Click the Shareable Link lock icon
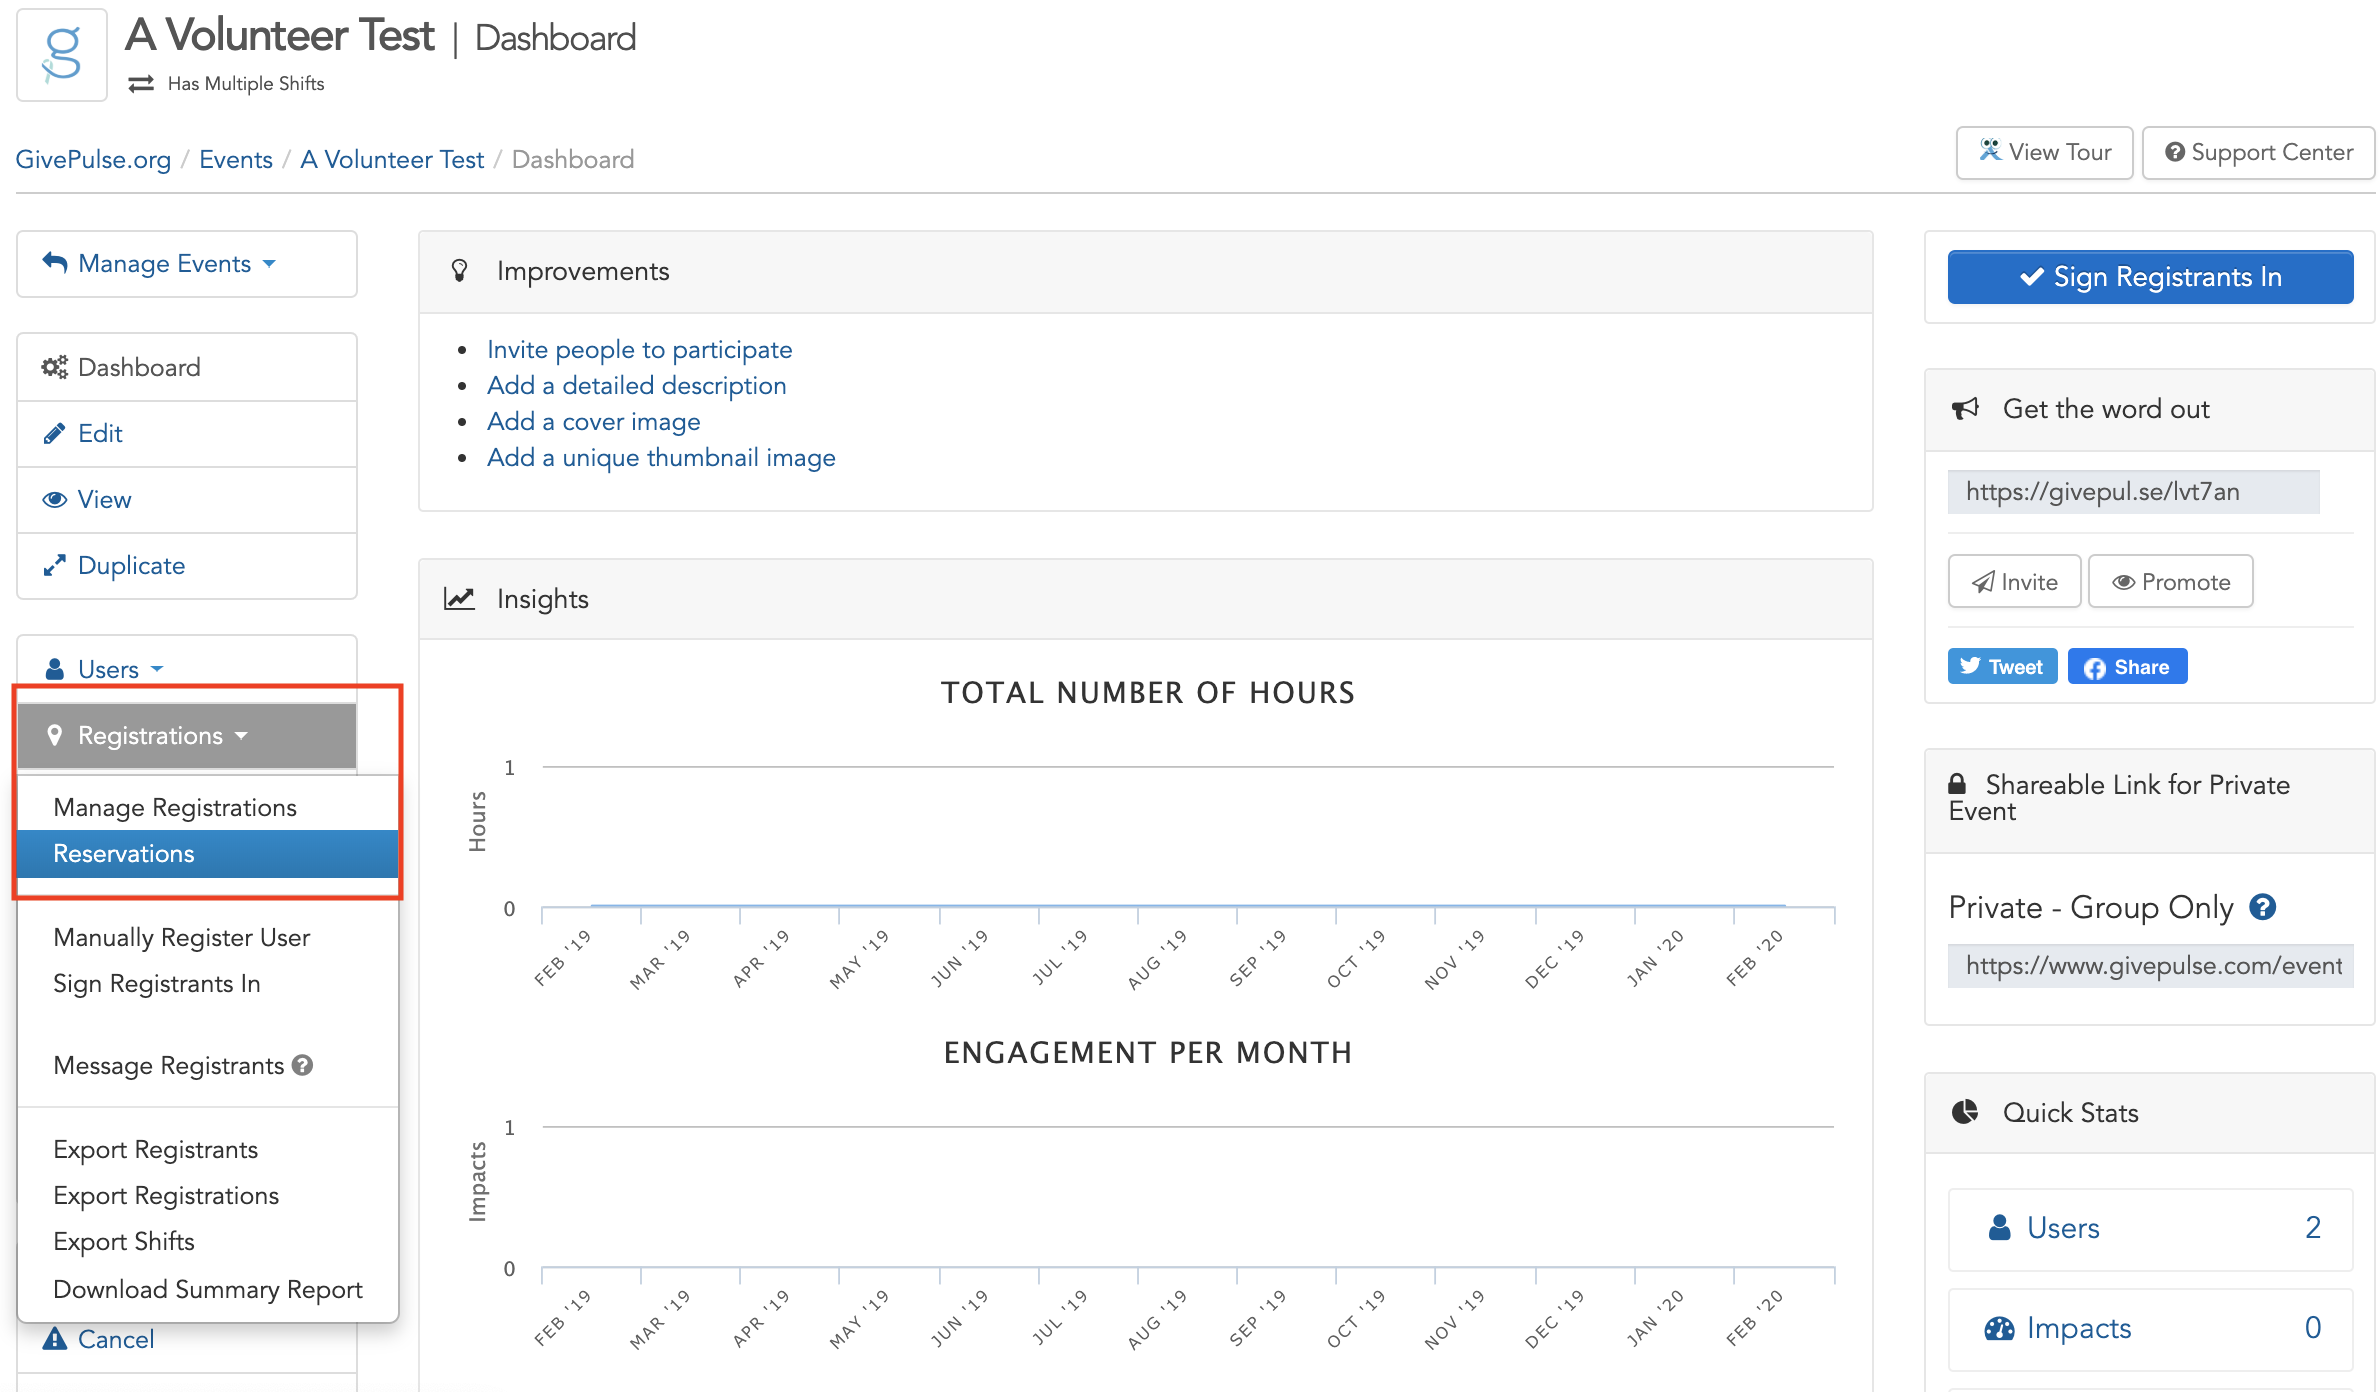2380x1392 pixels. tap(1957, 784)
